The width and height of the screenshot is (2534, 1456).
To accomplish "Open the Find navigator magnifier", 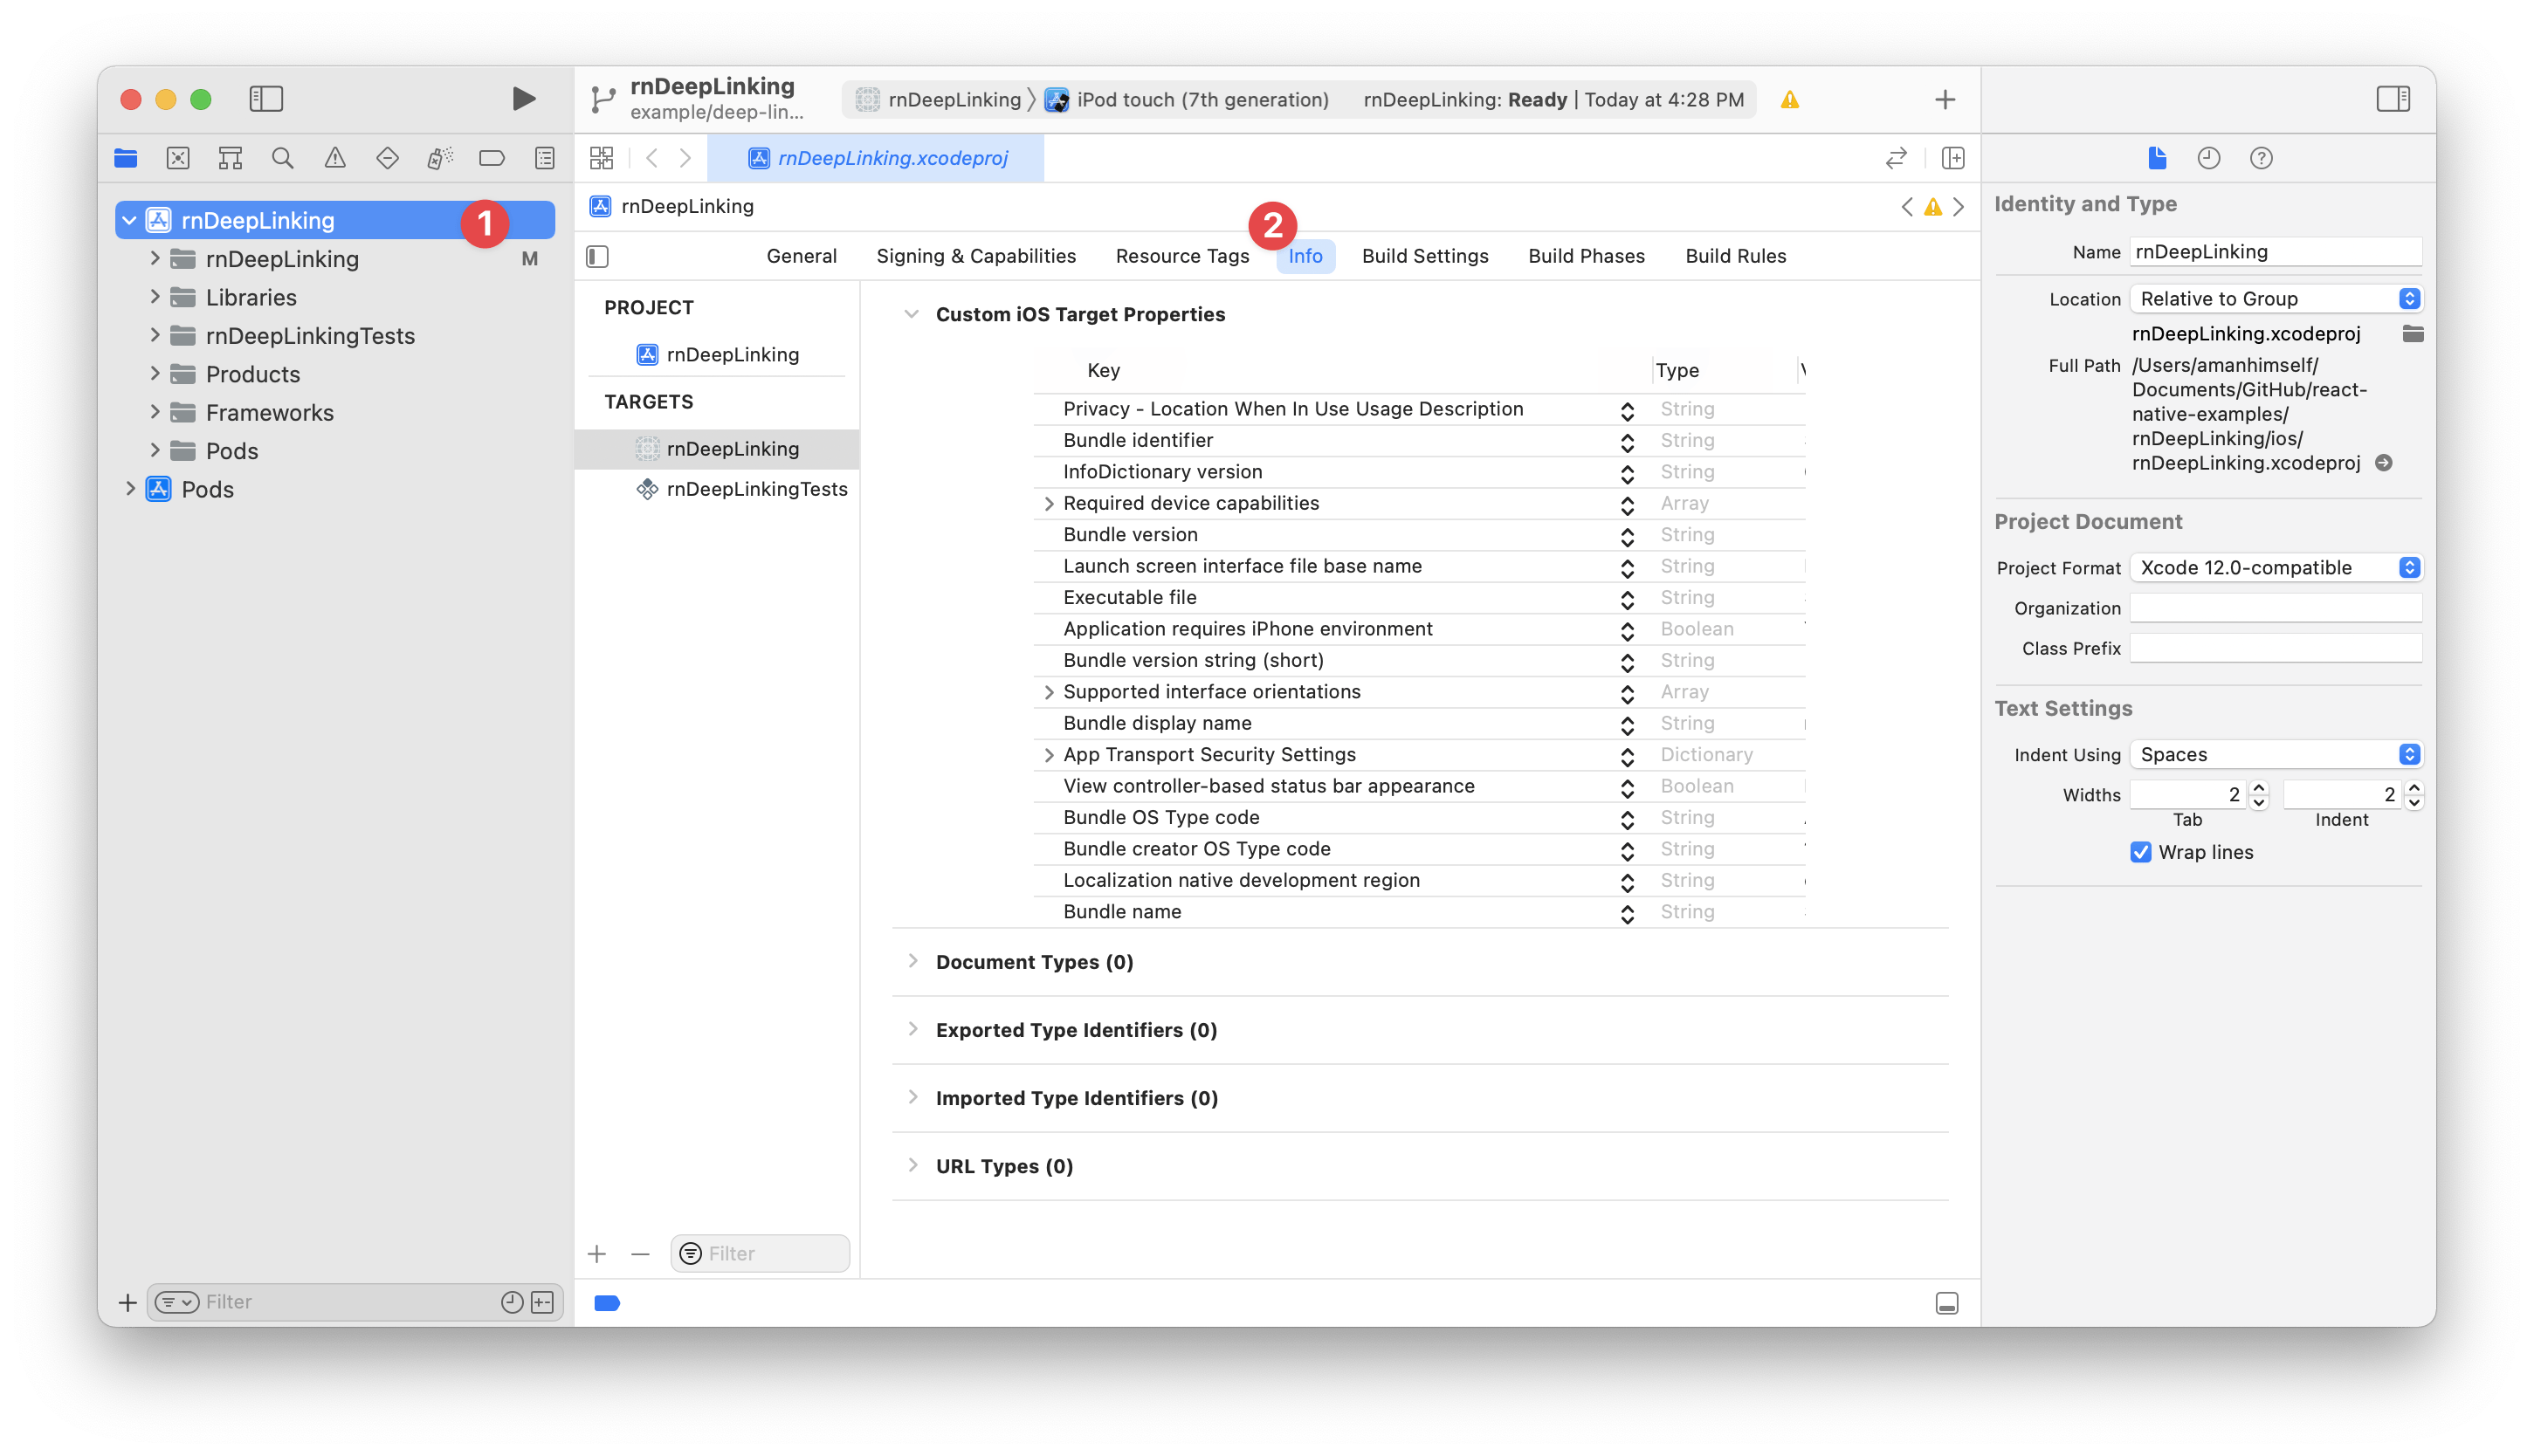I will coord(283,157).
